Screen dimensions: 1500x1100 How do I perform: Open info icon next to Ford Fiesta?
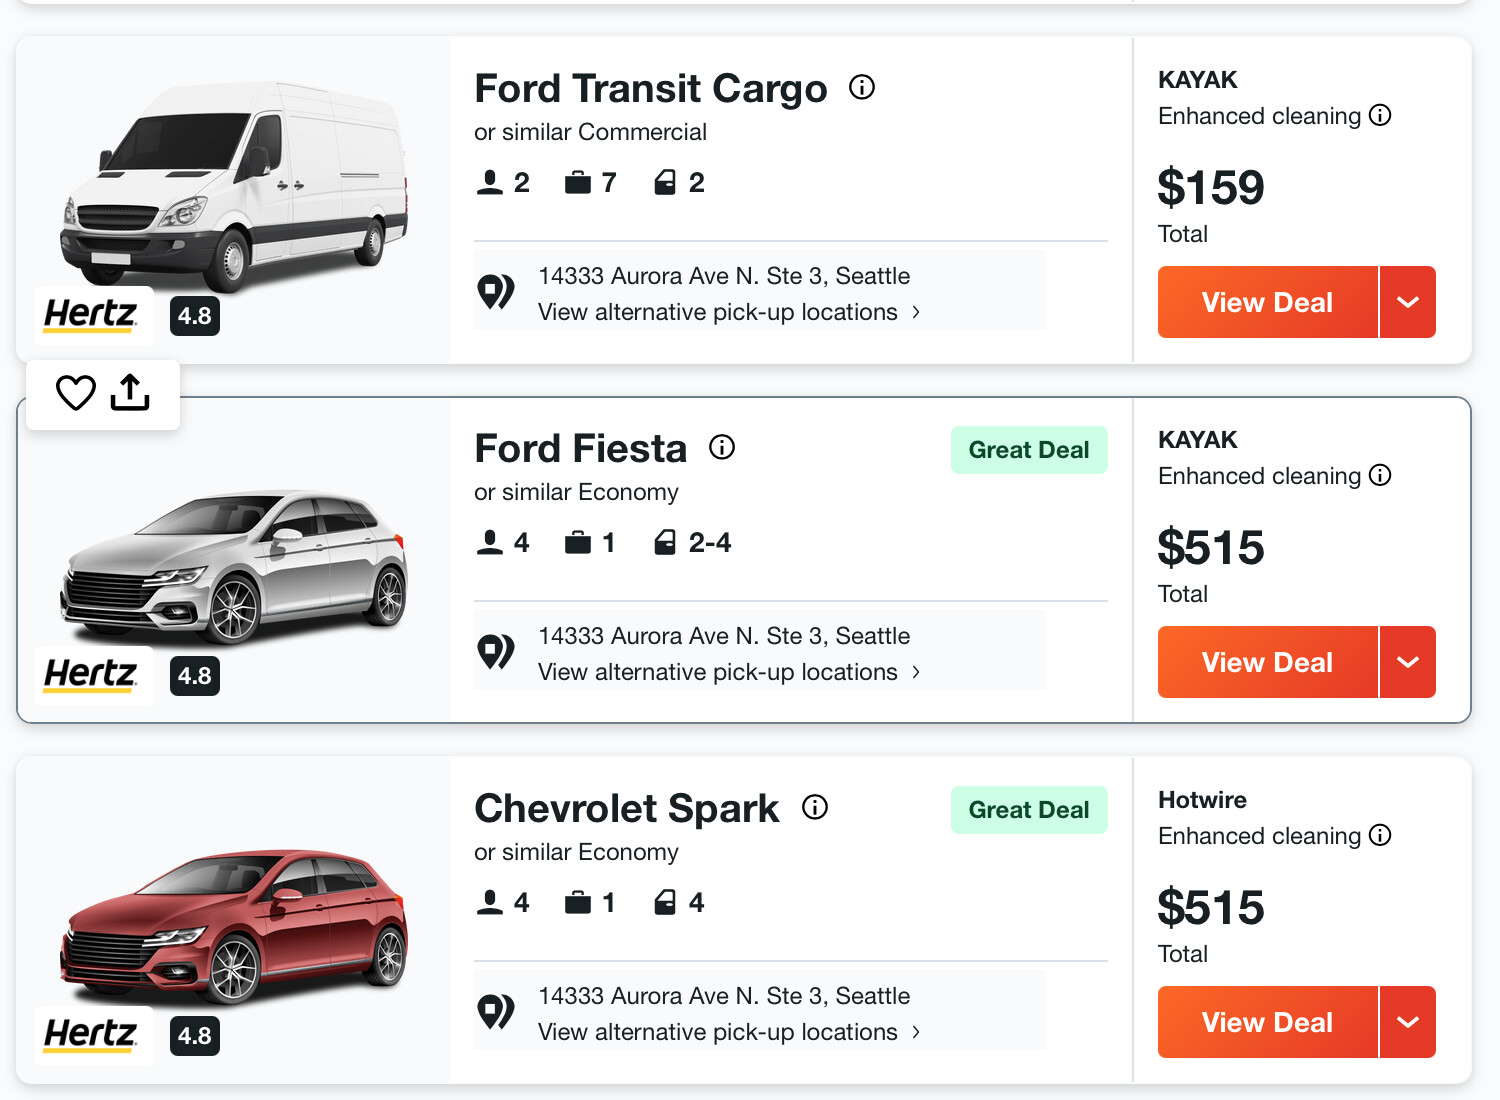coord(722,447)
